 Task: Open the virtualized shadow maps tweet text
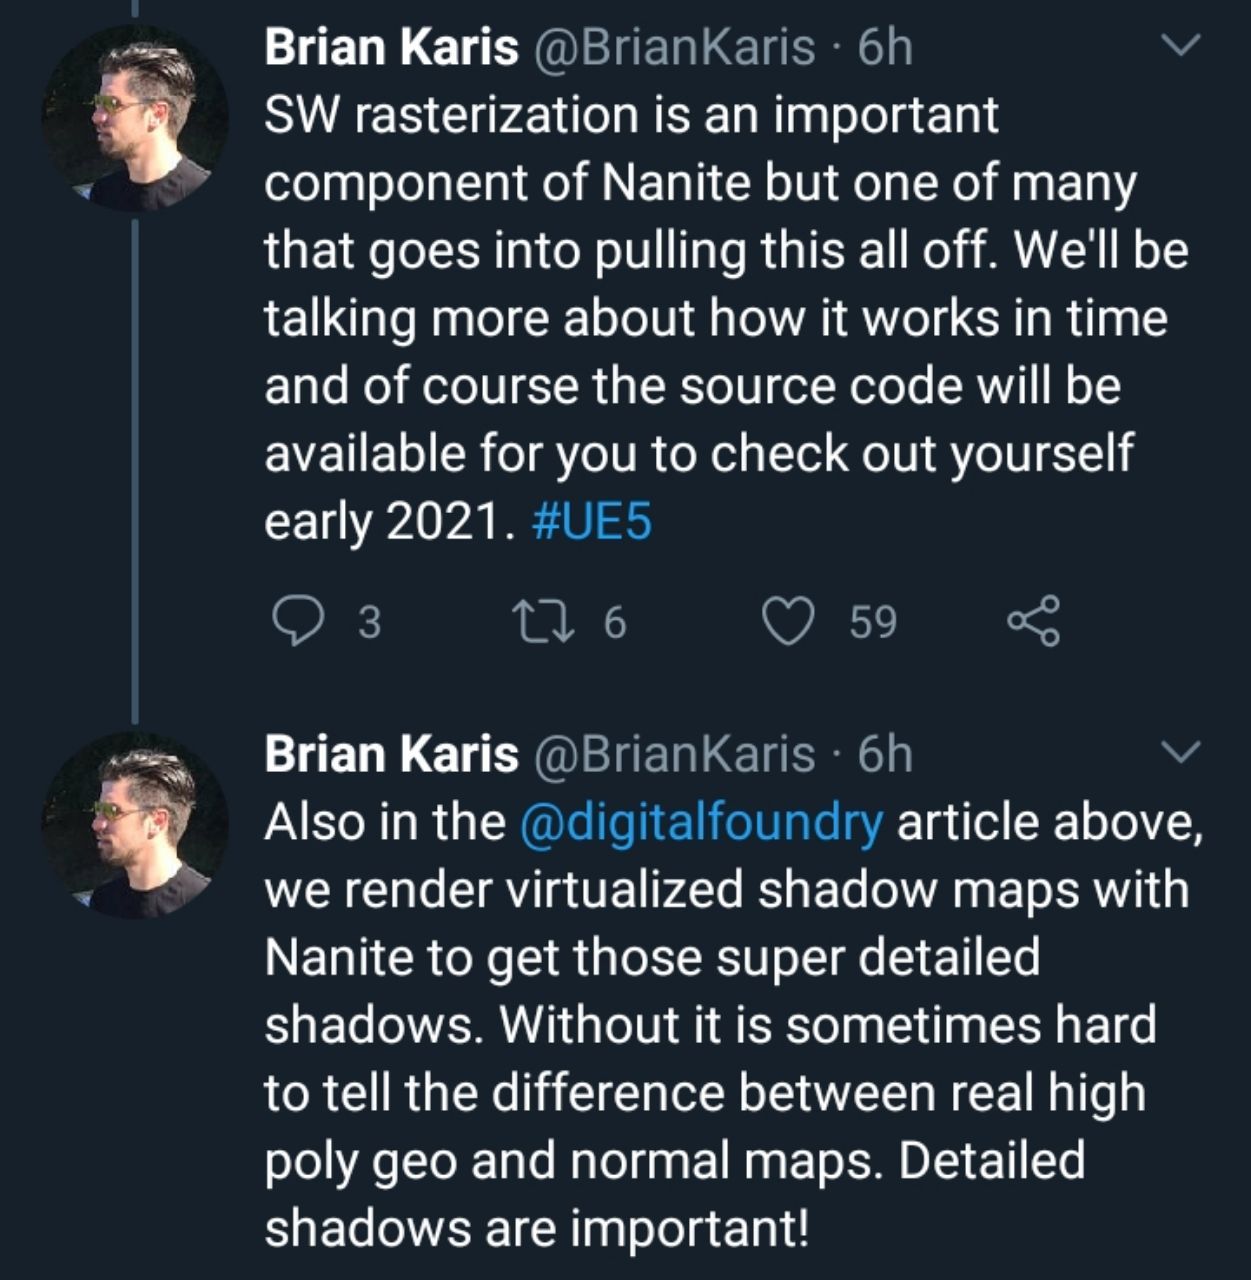coord(733,1025)
